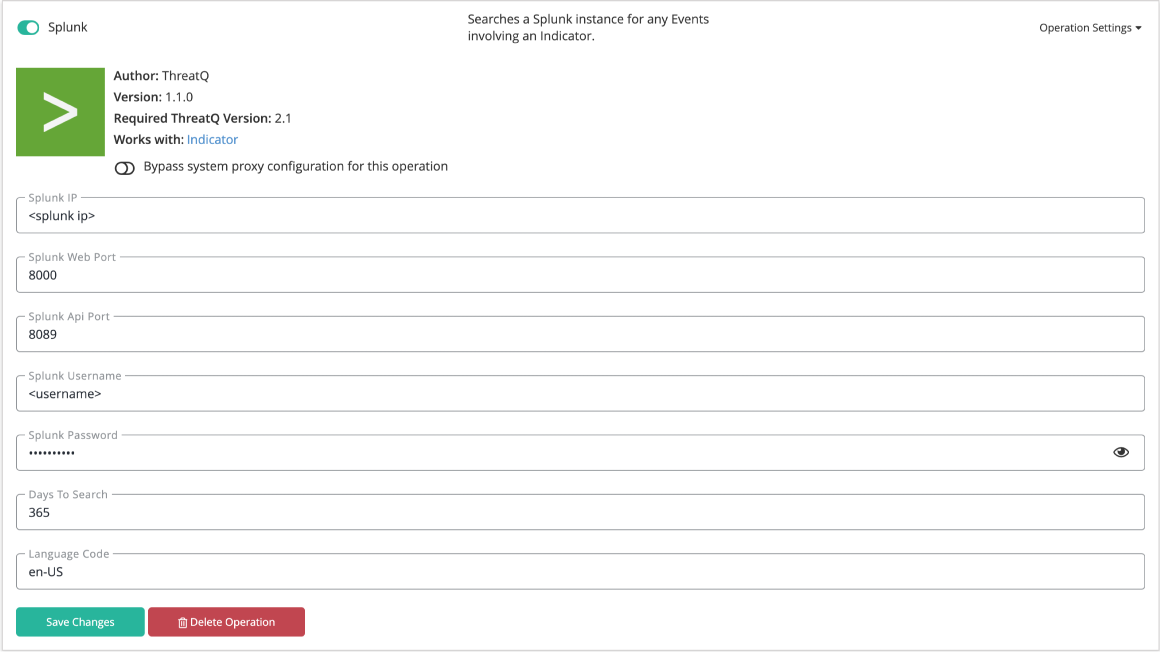
Task: Click the trash icon on Delete Operation
Action: (182, 622)
